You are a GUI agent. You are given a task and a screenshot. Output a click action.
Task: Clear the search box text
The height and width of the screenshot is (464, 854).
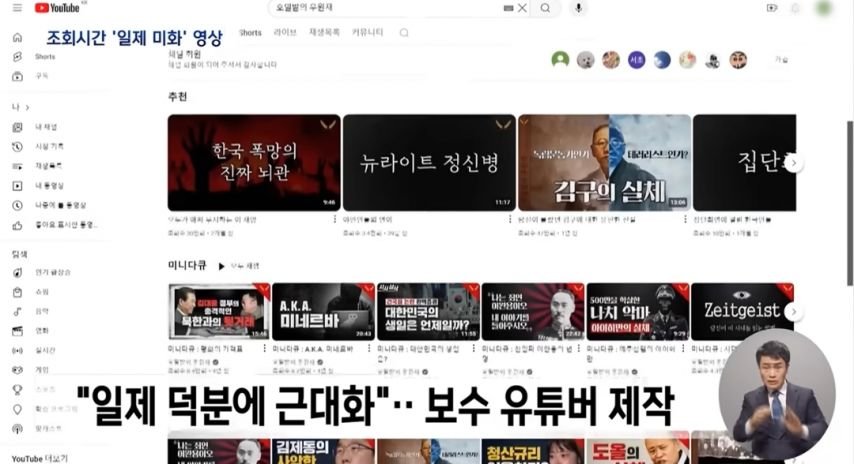tap(522, 8)
